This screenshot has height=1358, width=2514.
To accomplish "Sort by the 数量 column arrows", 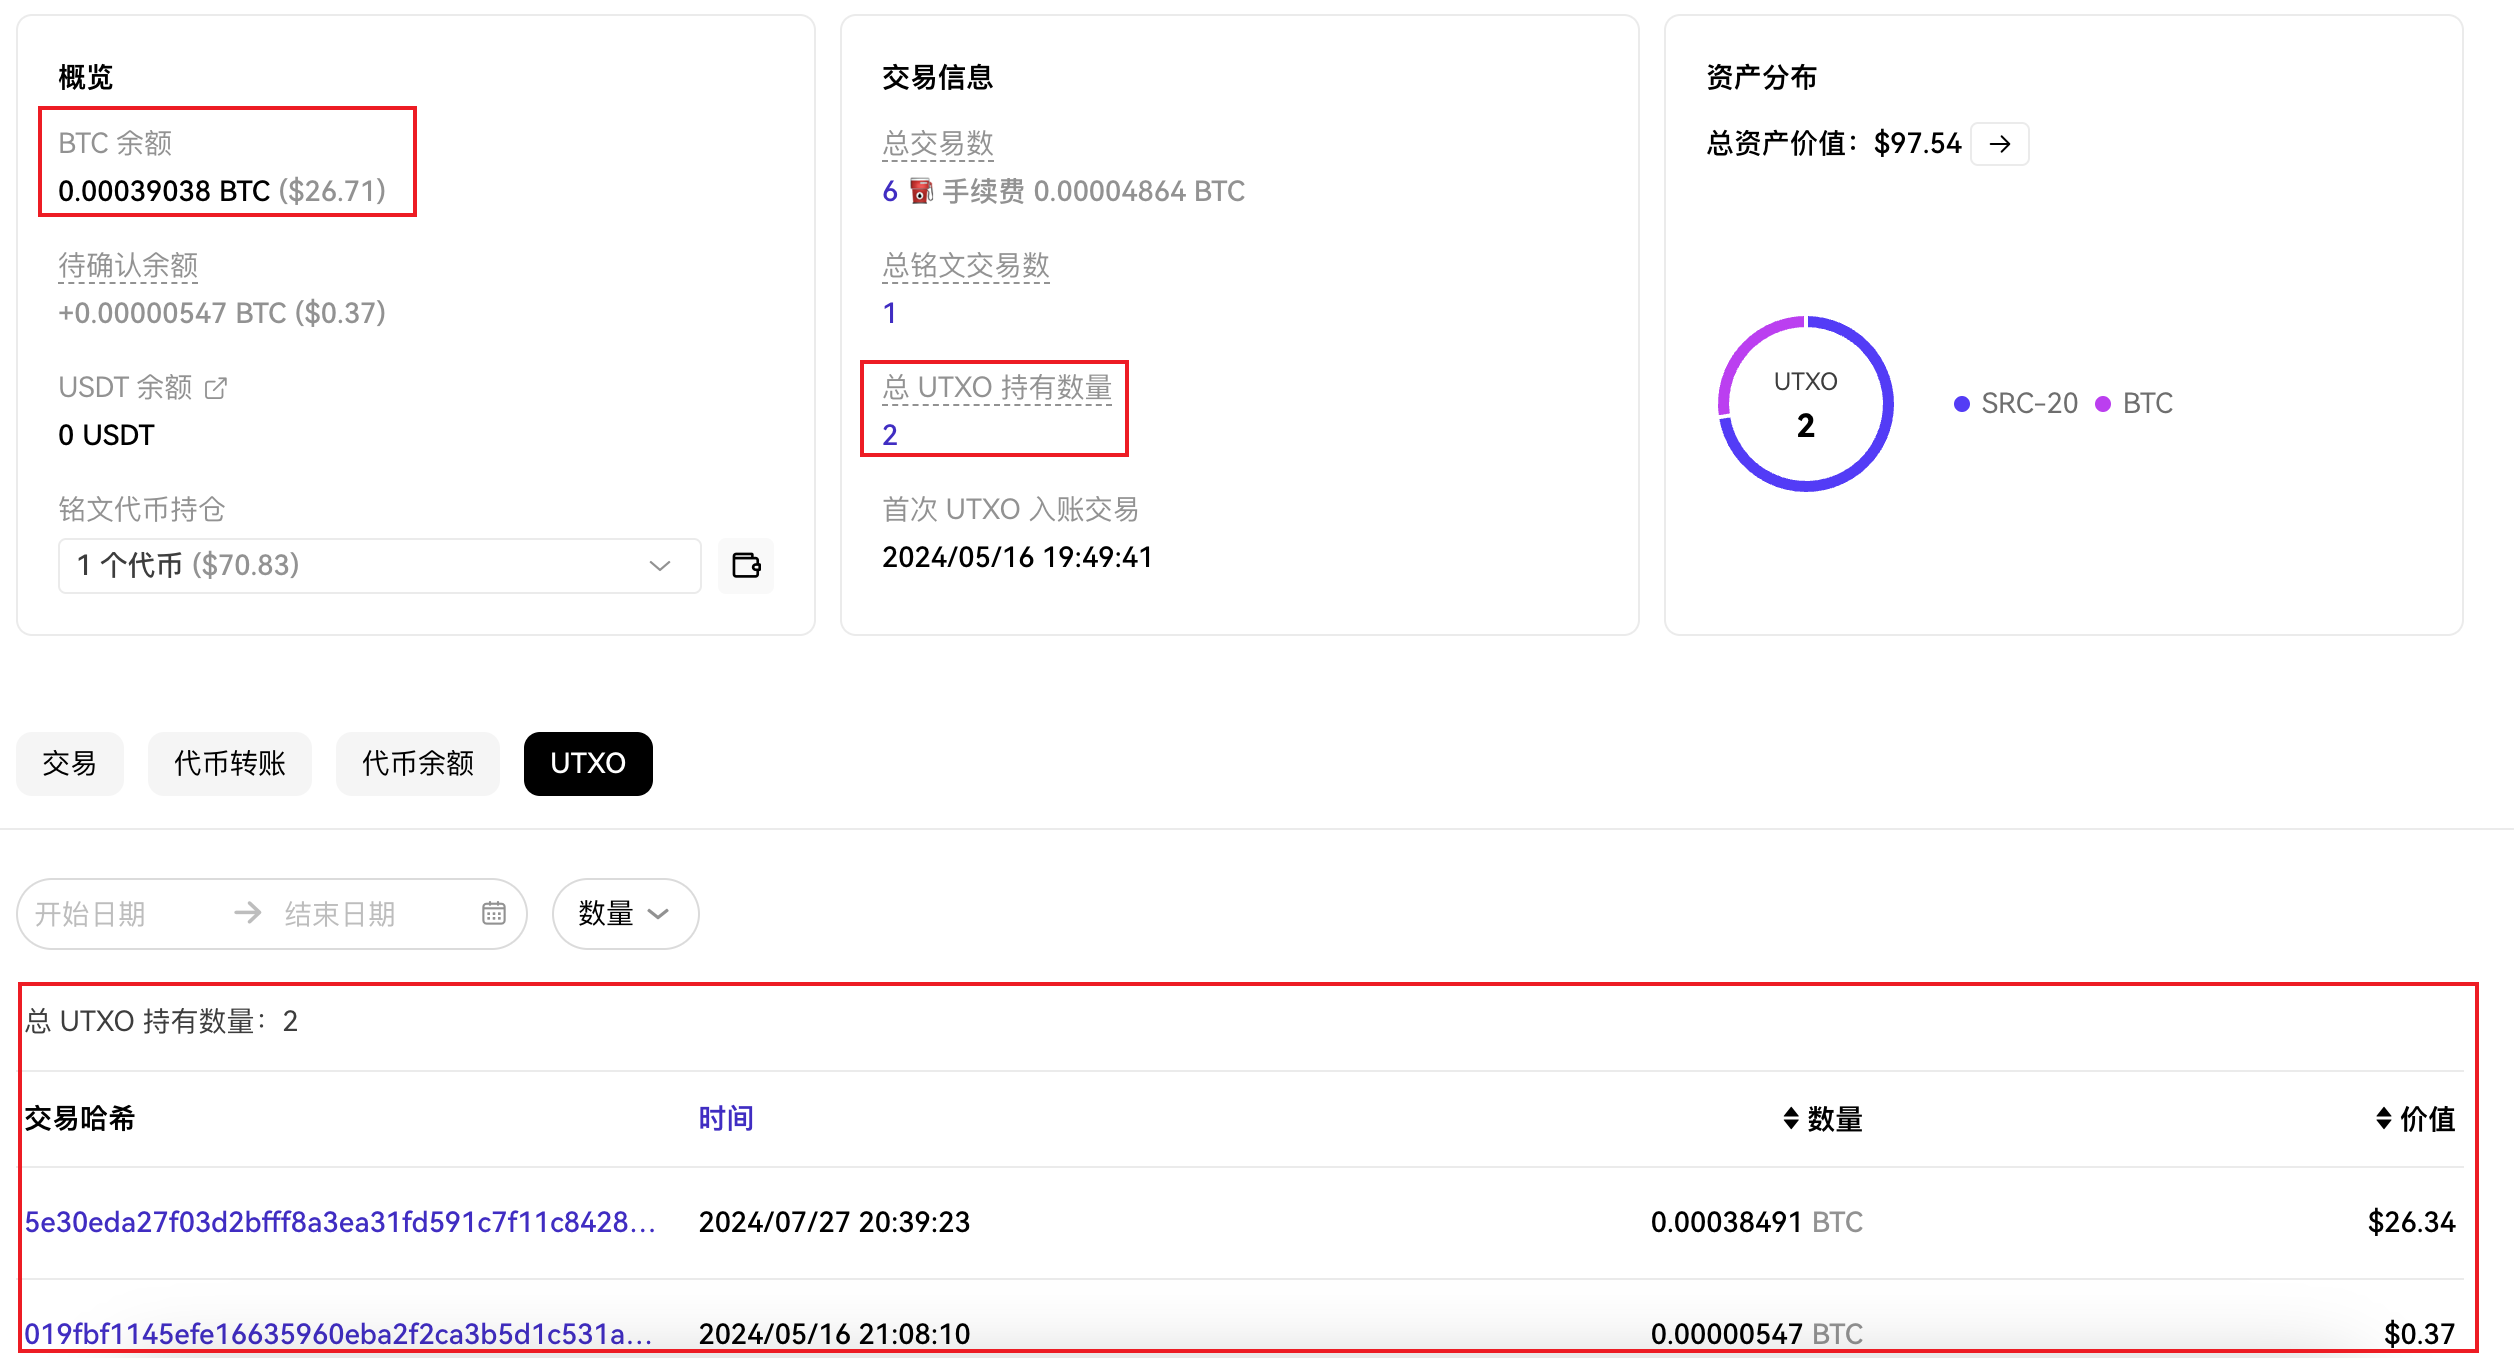I will pyautogui.click(x=1790, y=1118).
